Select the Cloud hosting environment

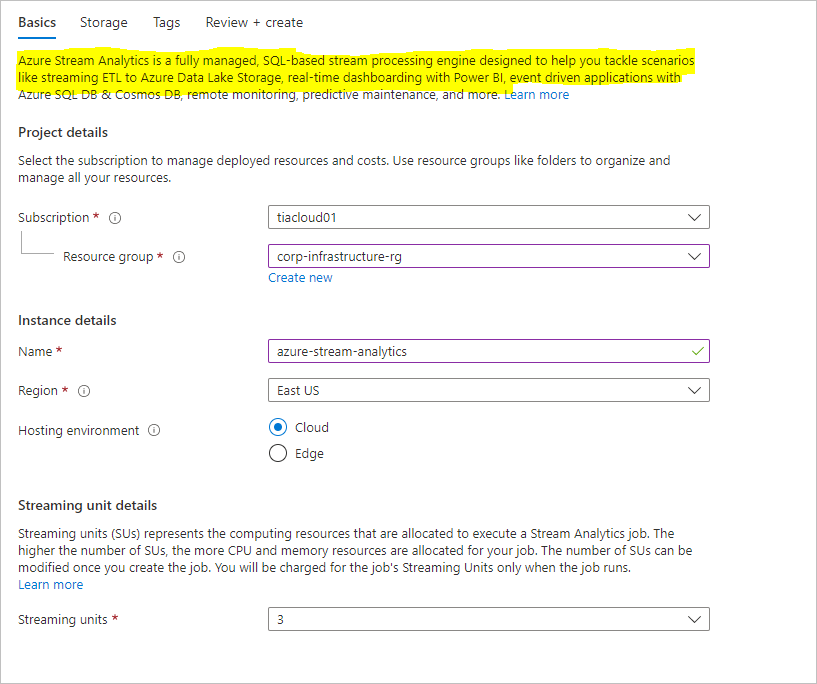tap(278, 427)
